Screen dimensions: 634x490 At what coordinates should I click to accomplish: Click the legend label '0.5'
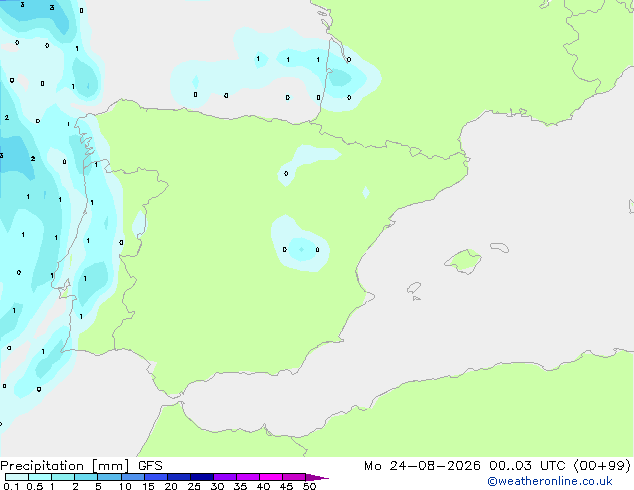point(34,486)
